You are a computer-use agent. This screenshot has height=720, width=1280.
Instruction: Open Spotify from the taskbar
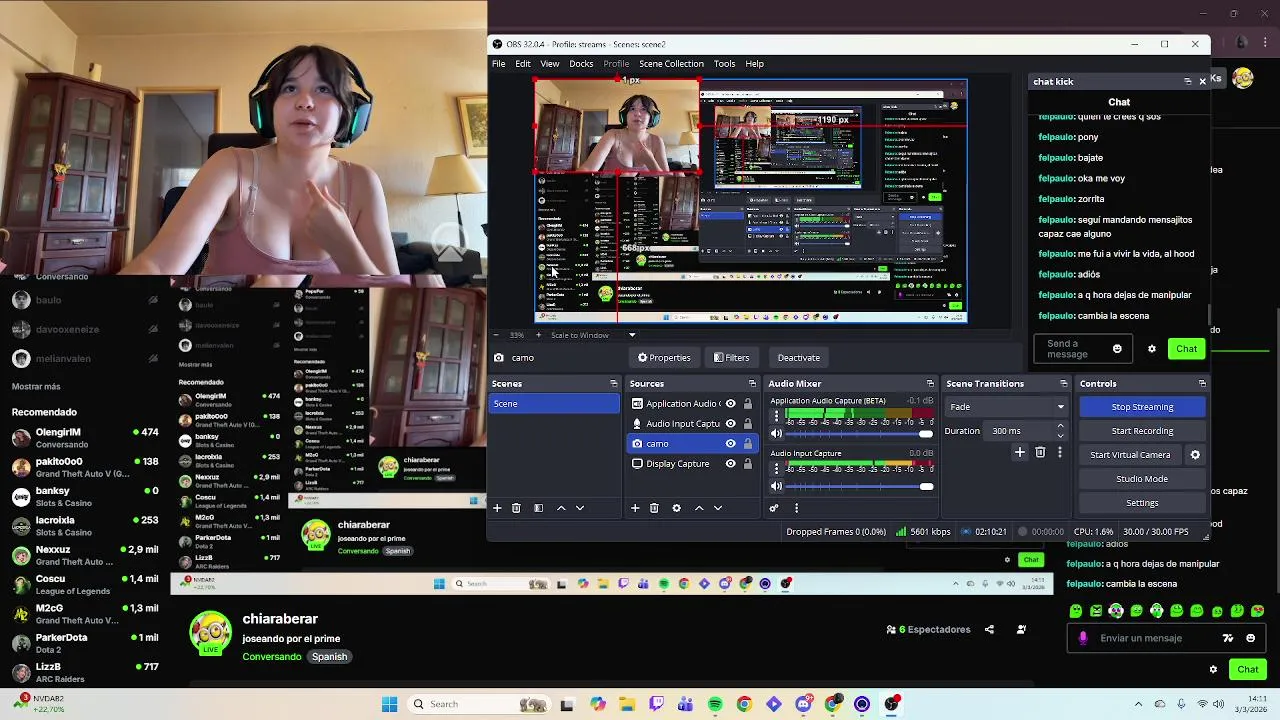[x=715, y=705]
